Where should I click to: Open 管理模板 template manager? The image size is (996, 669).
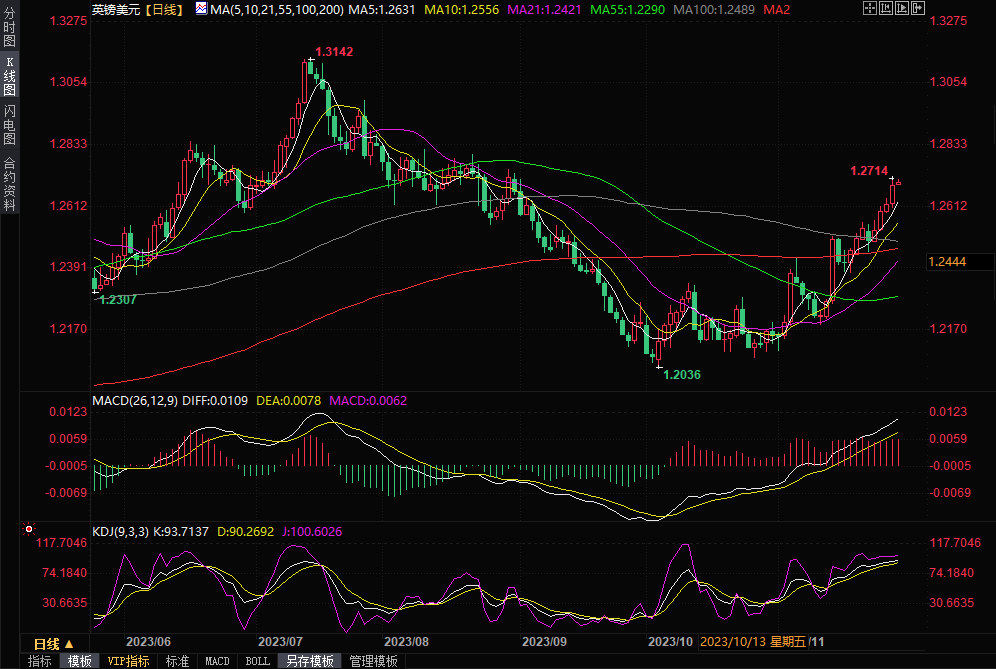pyautogui.click(x=372, y=661)
